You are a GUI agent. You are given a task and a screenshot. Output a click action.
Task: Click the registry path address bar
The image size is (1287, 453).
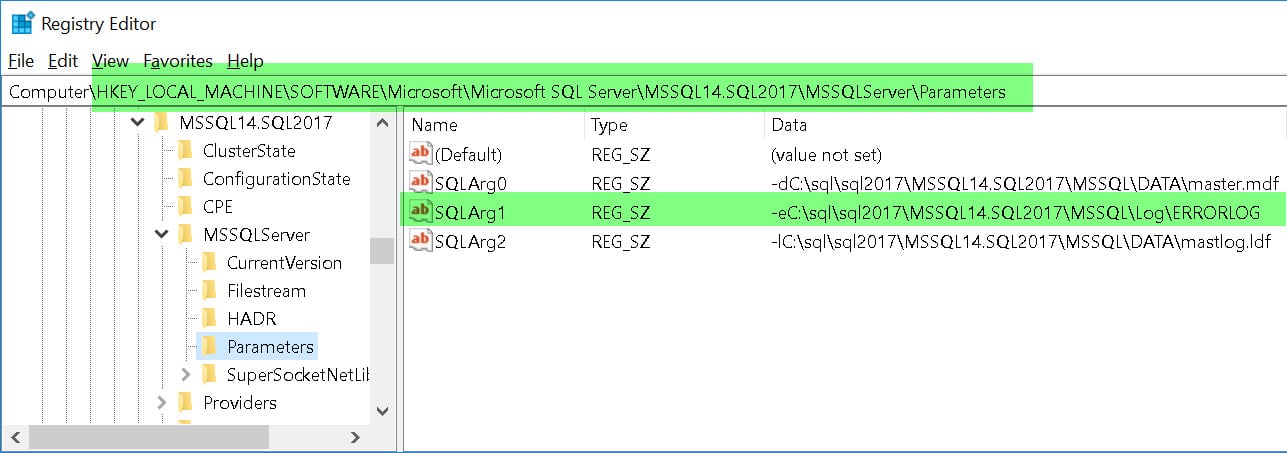pyautogui.click(x=643, y=92)
